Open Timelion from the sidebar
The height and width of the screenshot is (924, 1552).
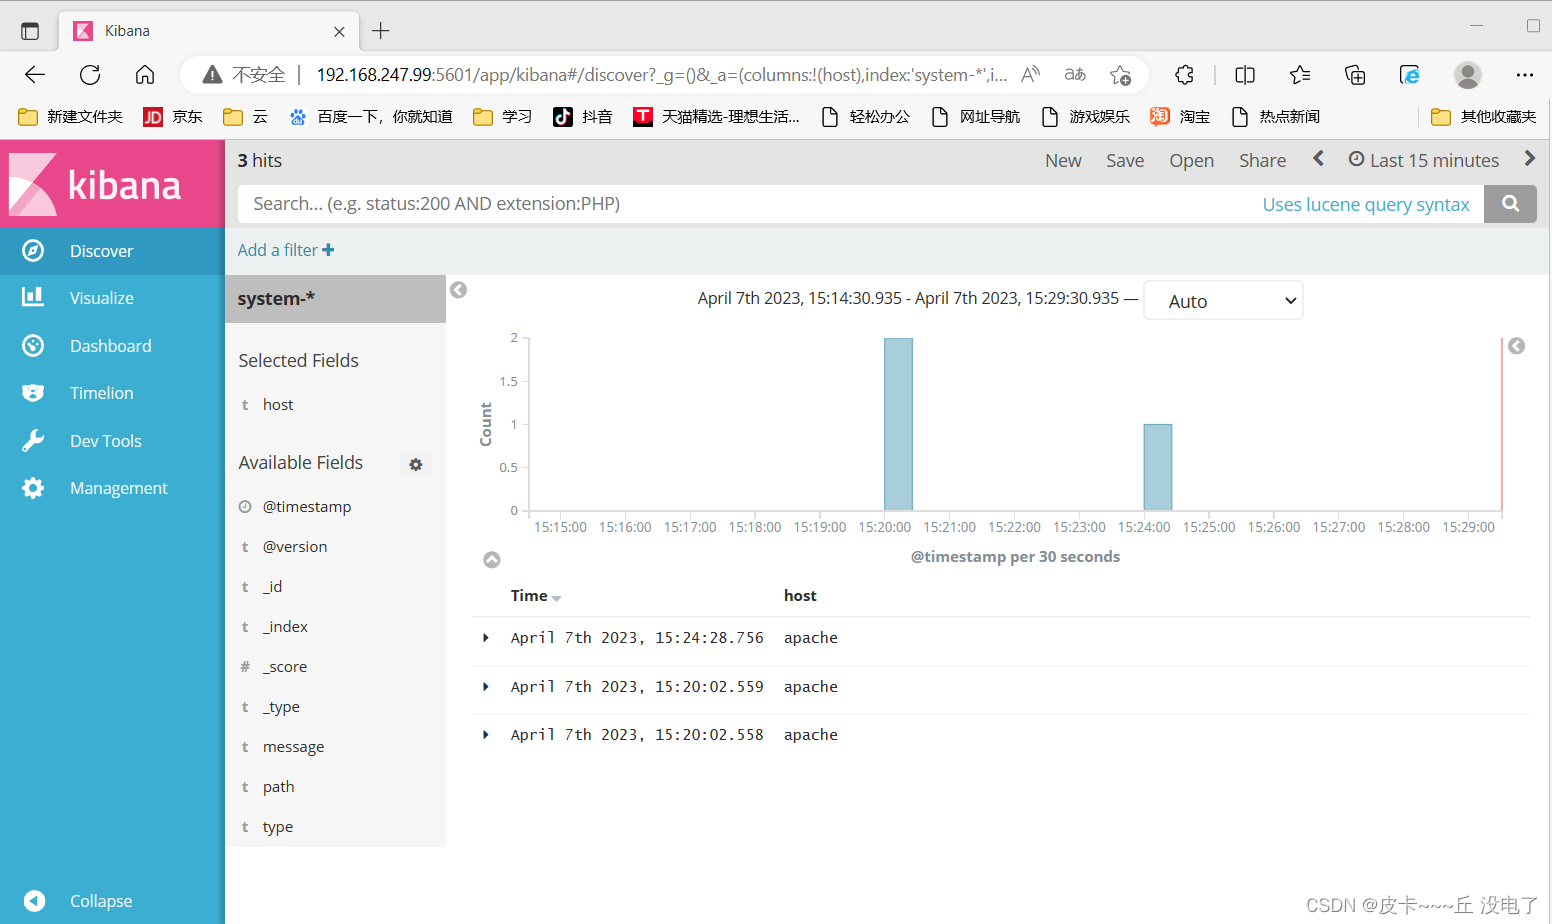point(112,393)
